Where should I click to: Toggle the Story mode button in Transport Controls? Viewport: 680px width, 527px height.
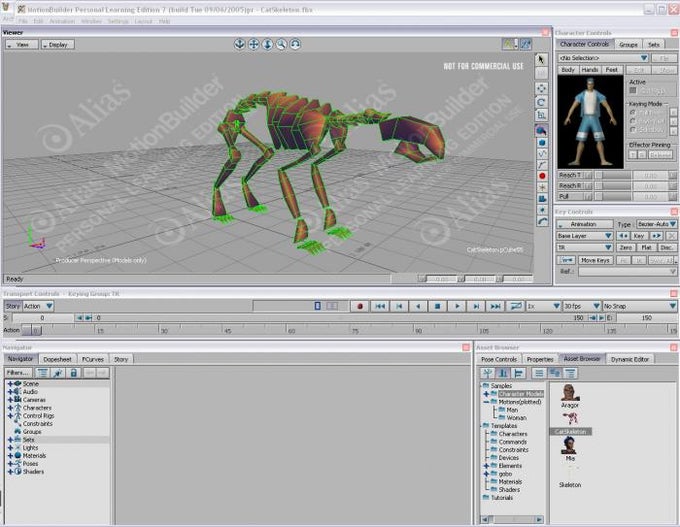pos(13,306)
